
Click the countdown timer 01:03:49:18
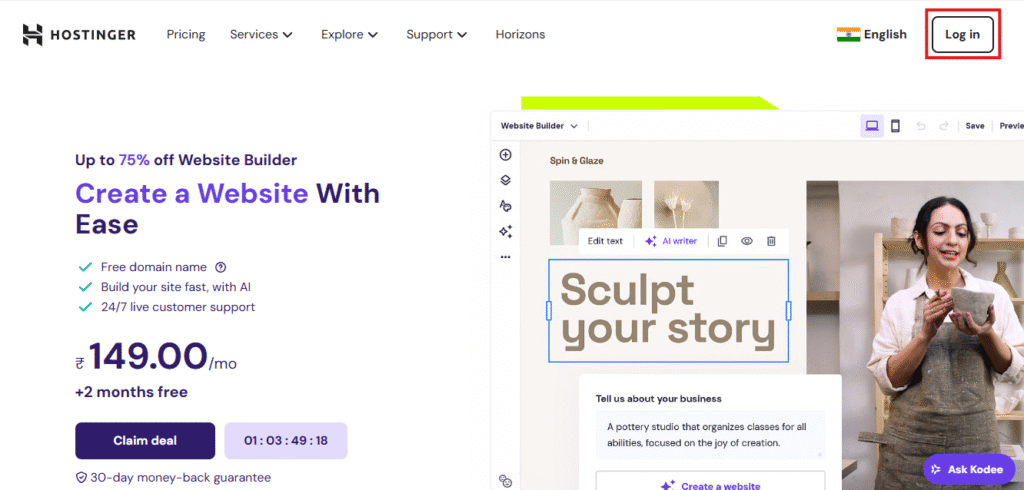[286, 440]
